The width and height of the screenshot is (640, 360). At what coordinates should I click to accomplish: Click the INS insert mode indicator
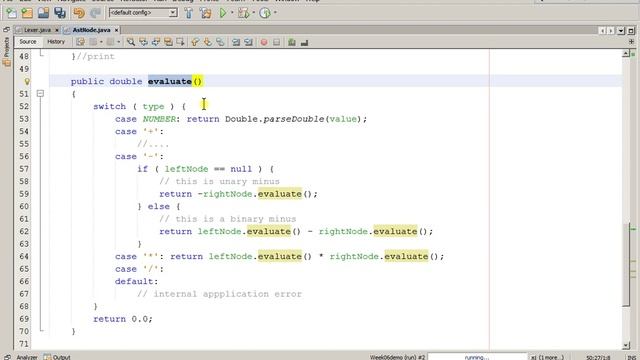coord(631,357)
